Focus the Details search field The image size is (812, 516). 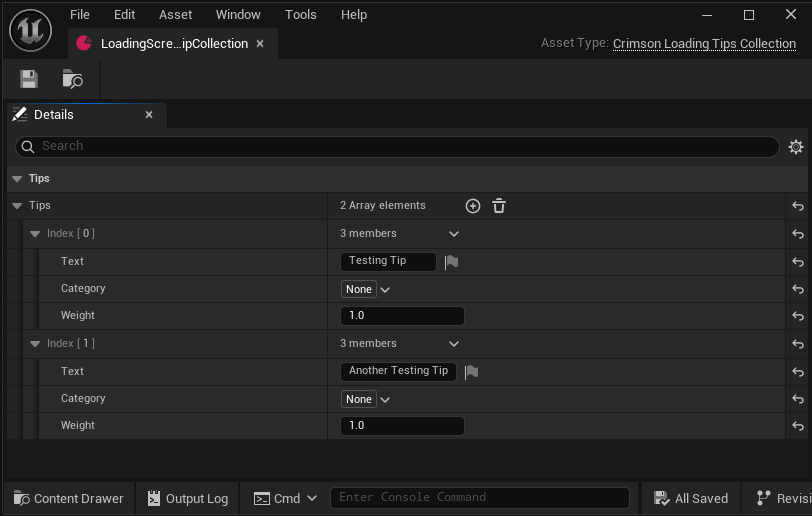pos(397,147)
